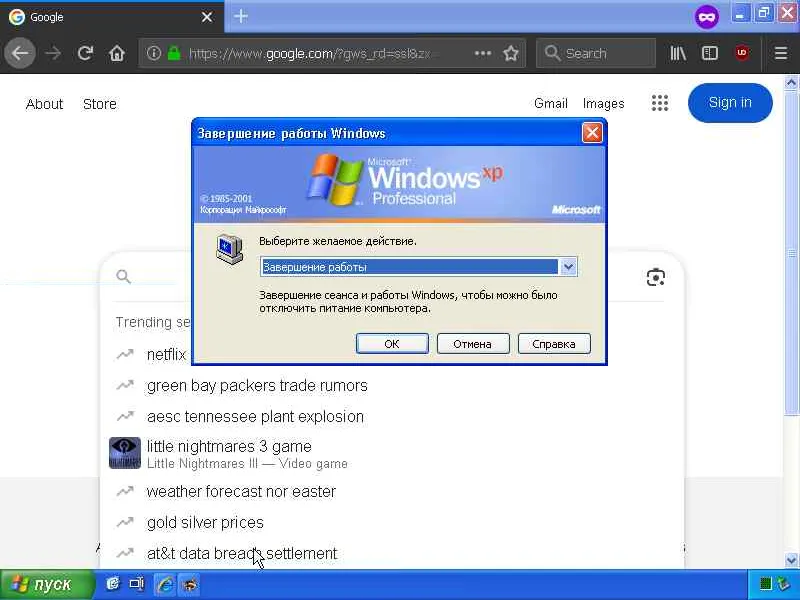800x600 pixels.
Task: Click the first quick launch icon
Action: 113,583
